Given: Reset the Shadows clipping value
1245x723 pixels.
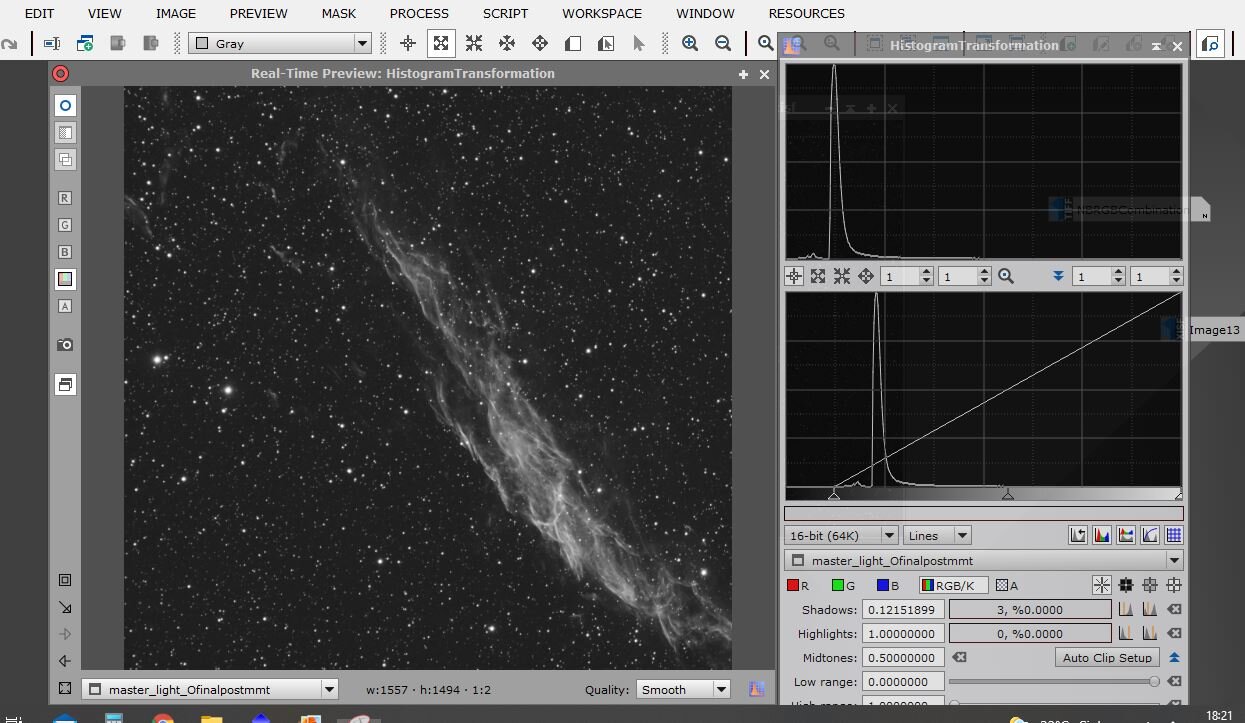Looking at the screenshot, I should (1175, 609).
